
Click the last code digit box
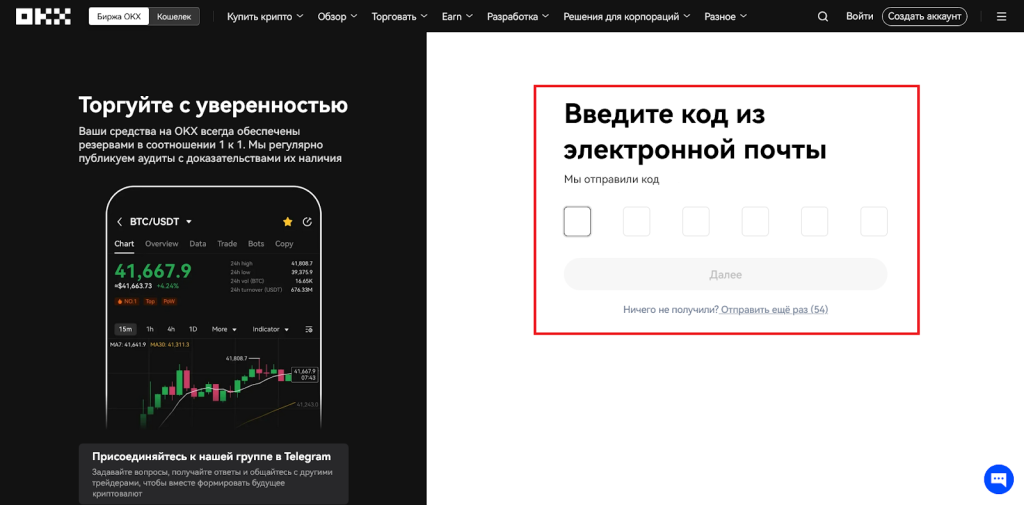click(x=873, y=222)
